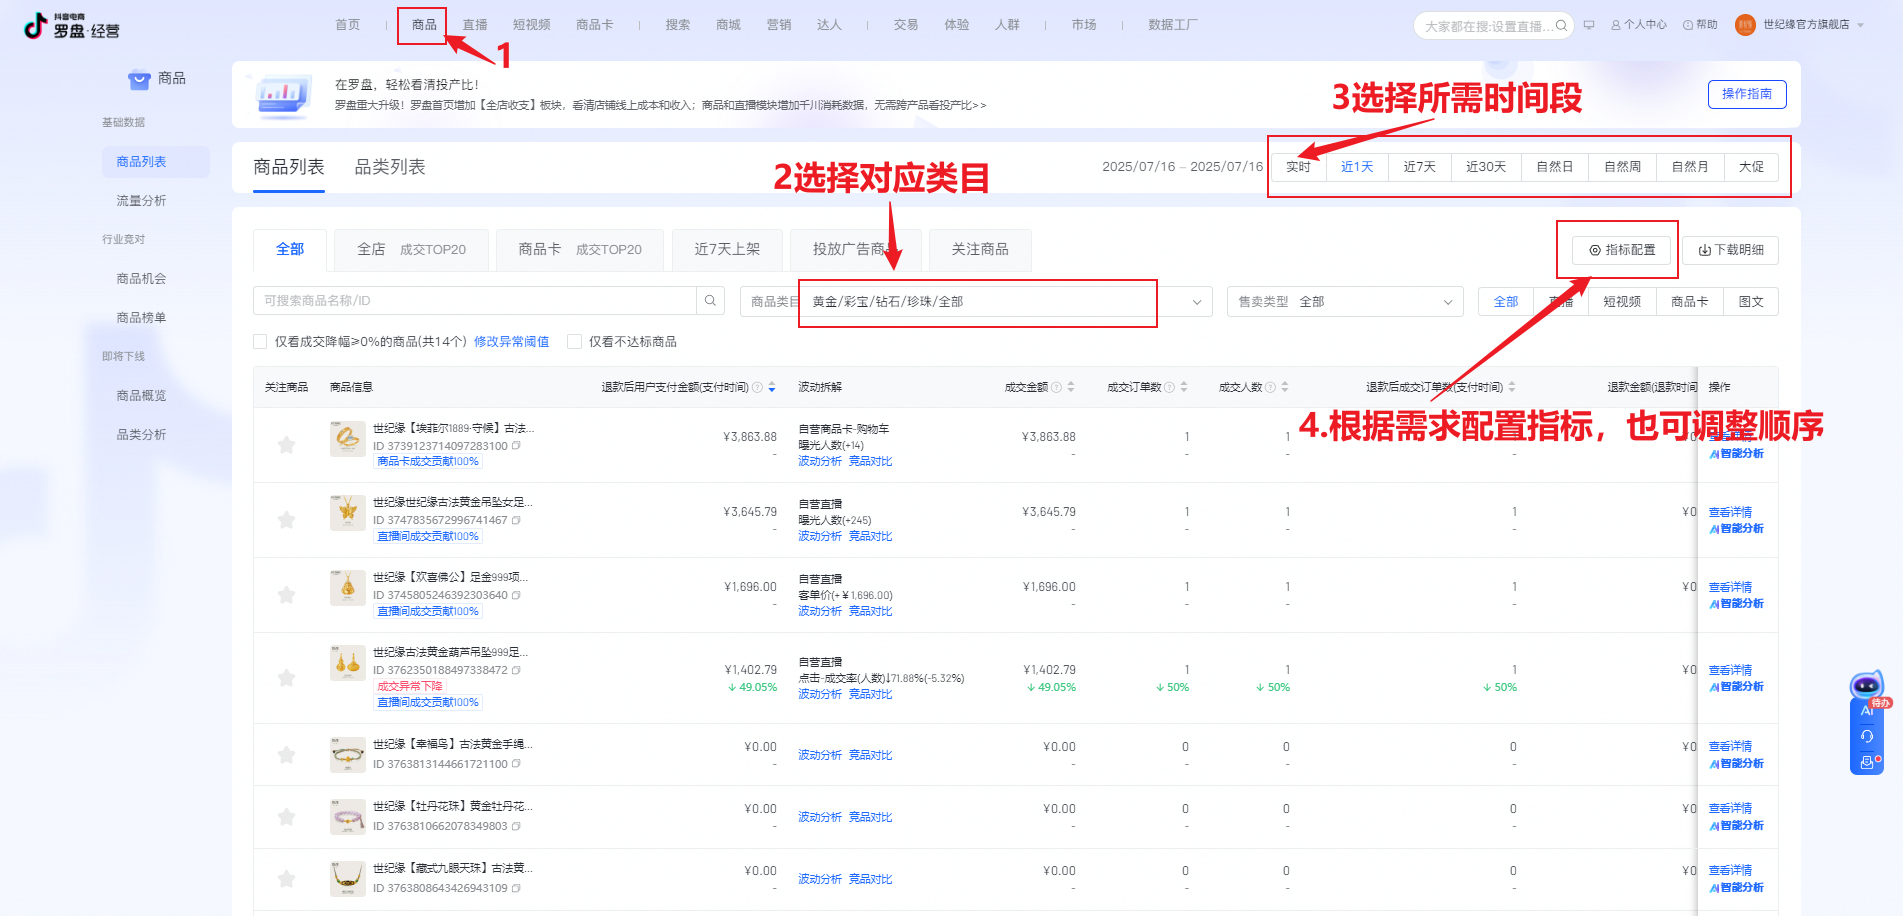Viewport: 1903px width, 916px height.
Task: Expand the 商品类目 category dropdown
Action: [1196, 302]
